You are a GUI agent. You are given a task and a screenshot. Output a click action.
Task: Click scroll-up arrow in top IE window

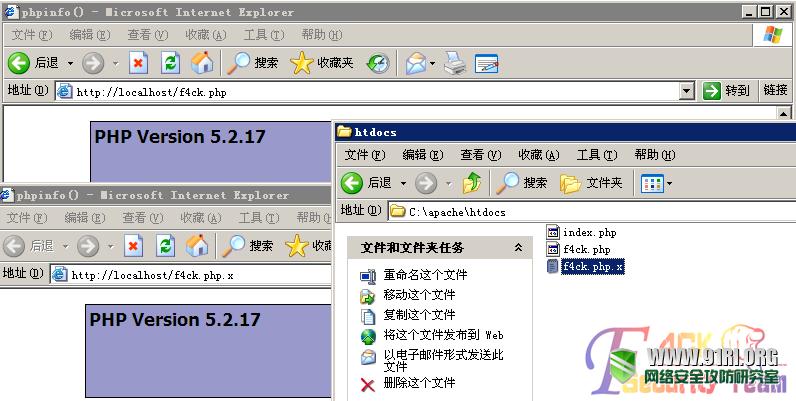point(783,113)
